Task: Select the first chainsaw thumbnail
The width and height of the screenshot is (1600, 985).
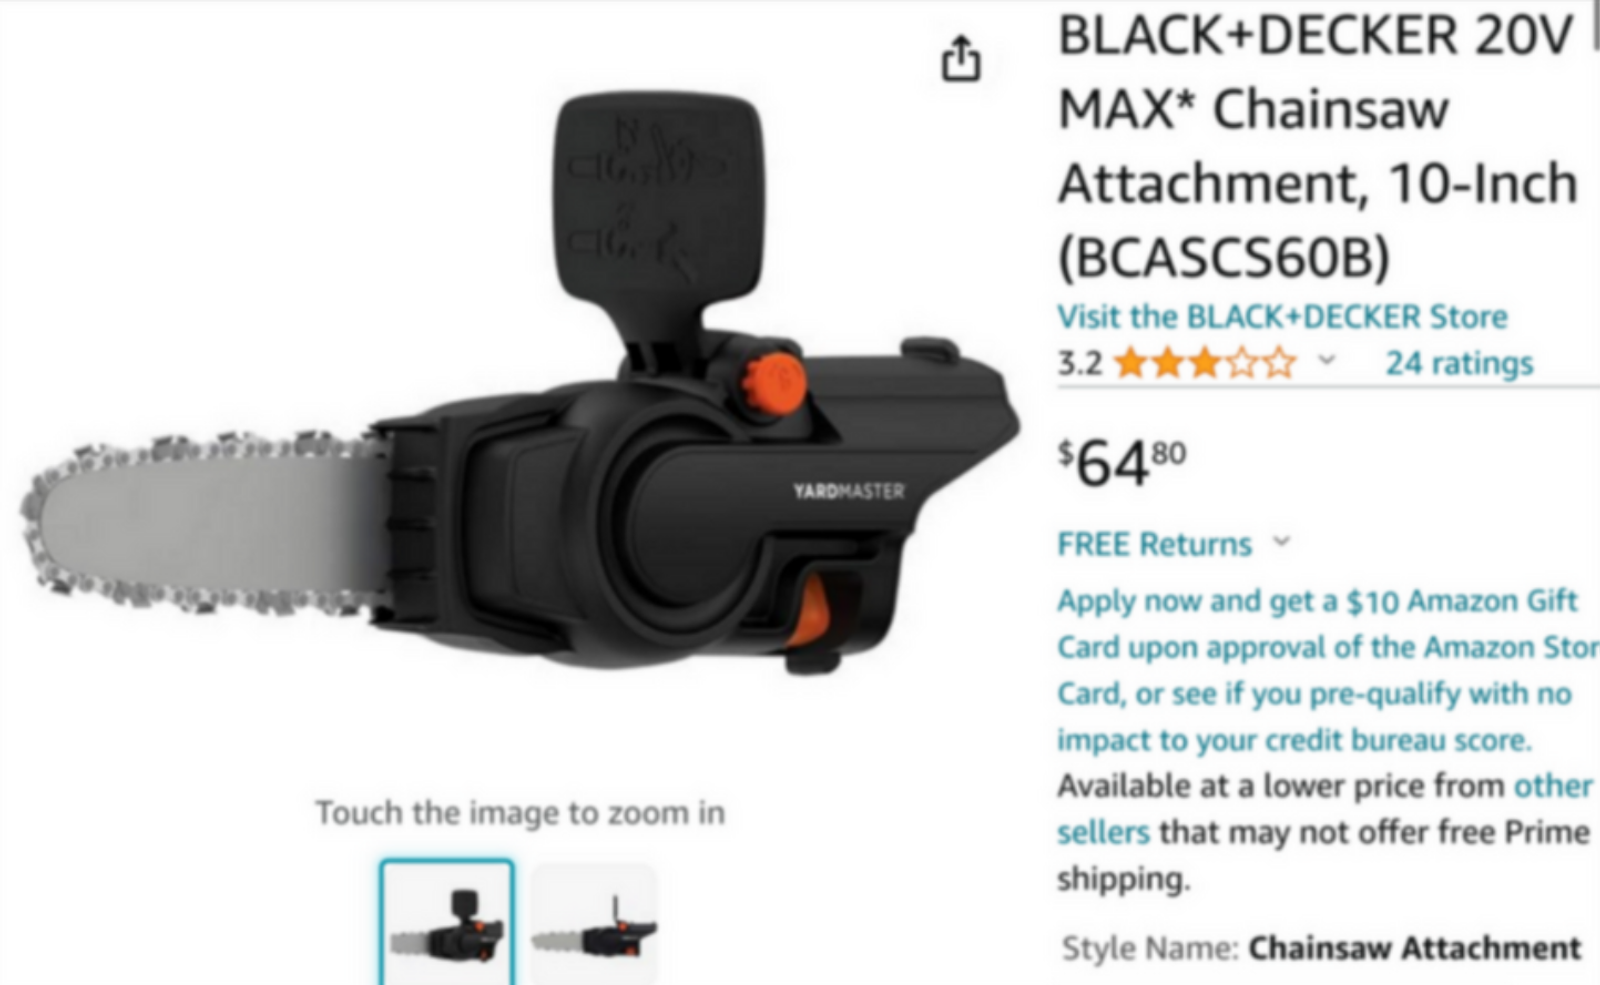Action: click(x=447, y=923)
